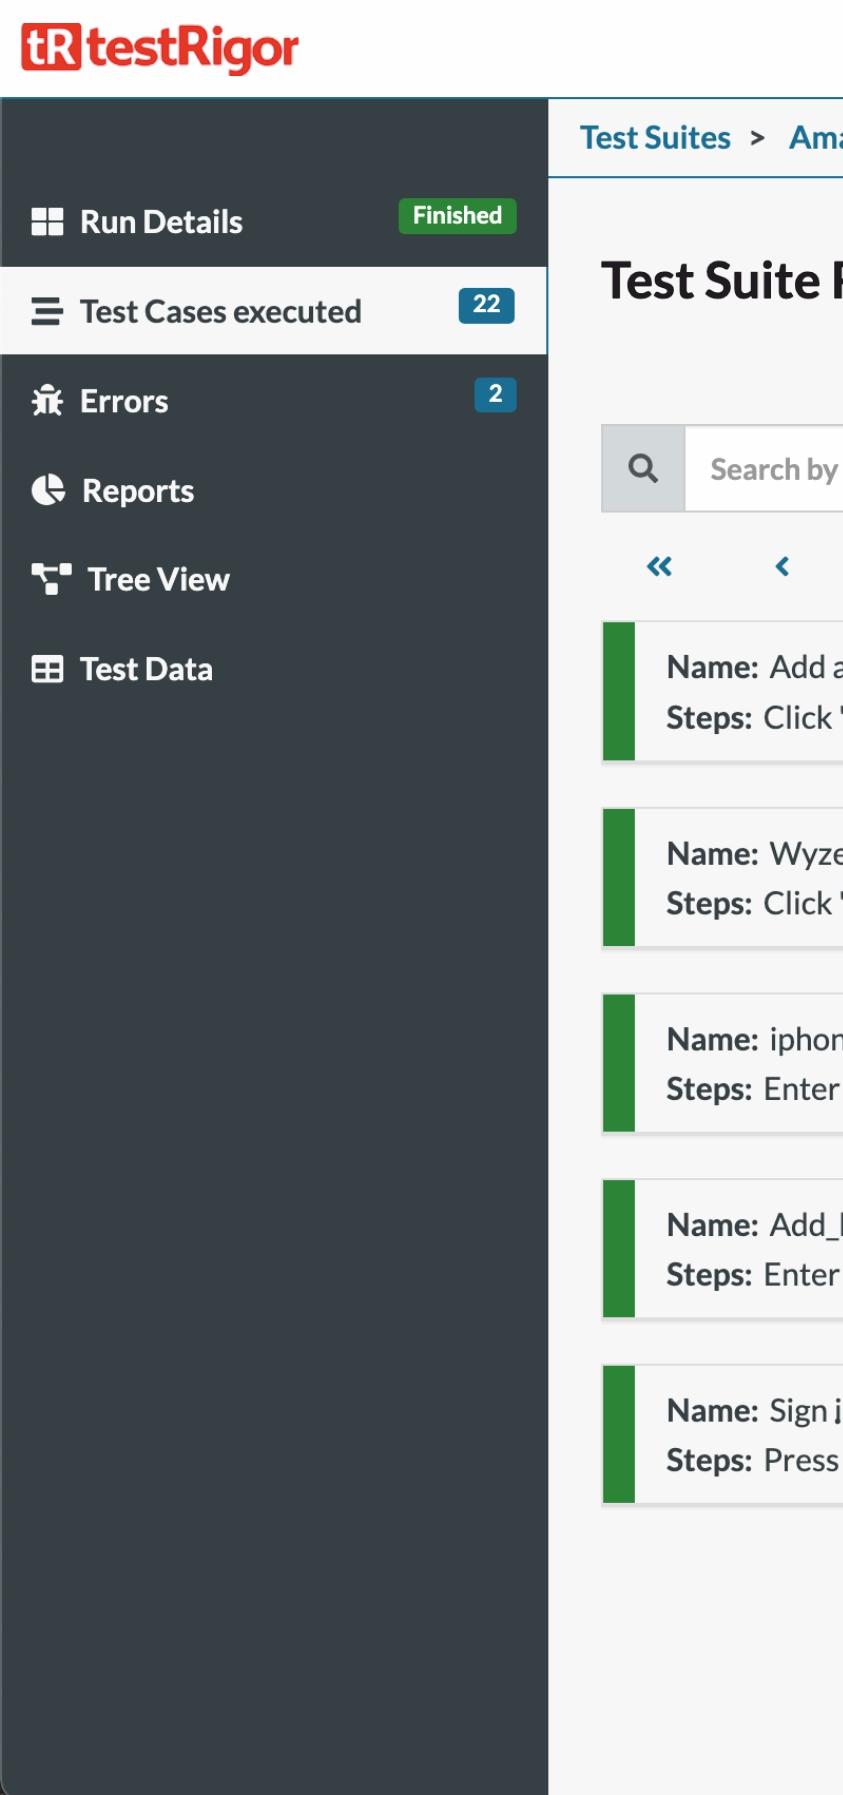843x1795 pixels.
Task: Click the errors count badge showing 2
Action: [x=495, y=394]
